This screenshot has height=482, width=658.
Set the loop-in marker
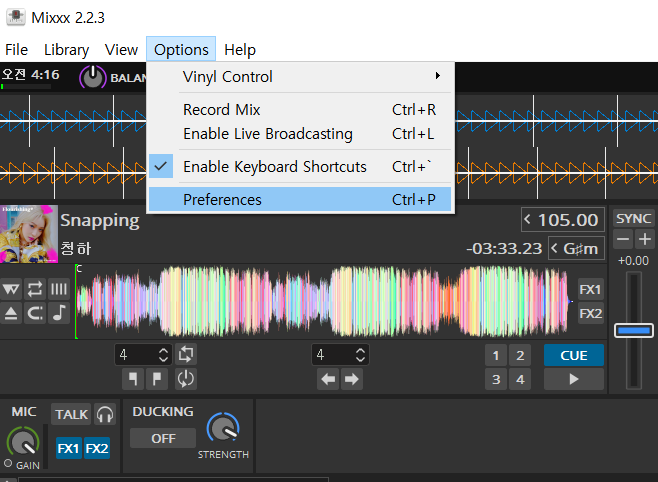[133, 379]
